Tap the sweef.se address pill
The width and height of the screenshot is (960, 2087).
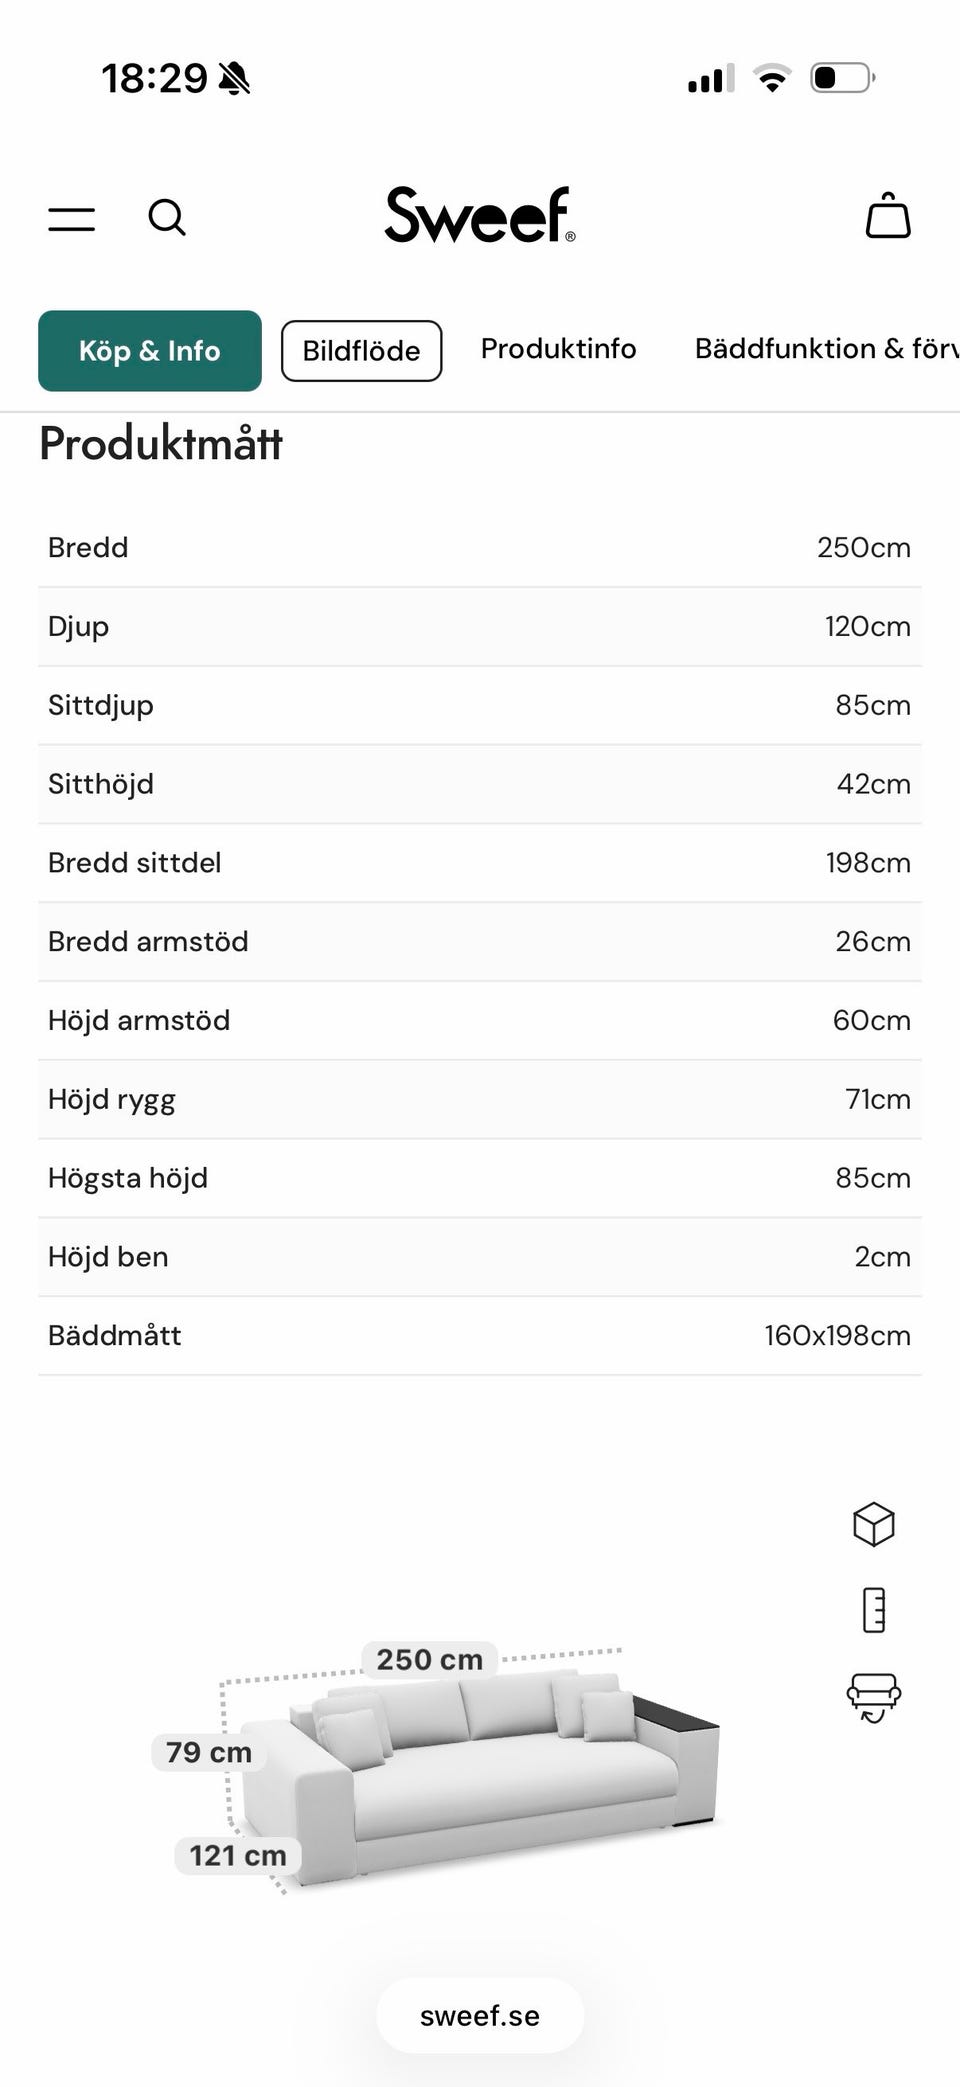coord(480,2015)
